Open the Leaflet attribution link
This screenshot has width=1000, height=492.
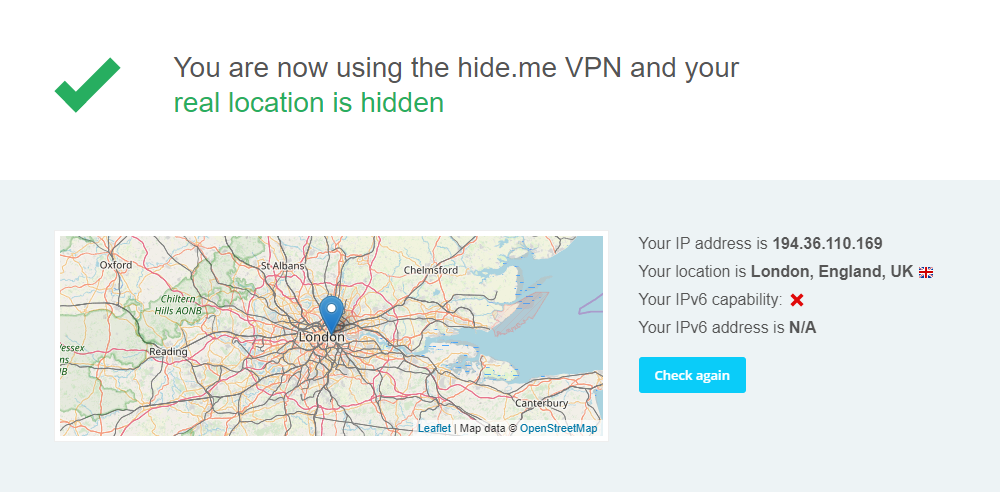(x=434, y=428)
